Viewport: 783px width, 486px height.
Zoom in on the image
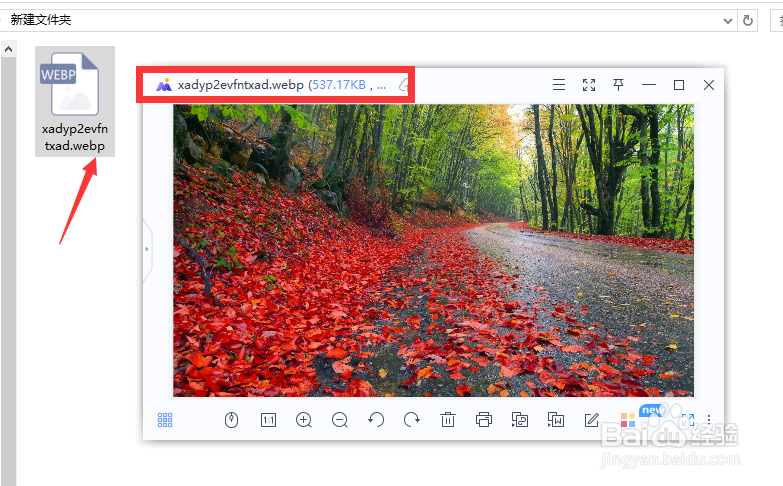304,420
